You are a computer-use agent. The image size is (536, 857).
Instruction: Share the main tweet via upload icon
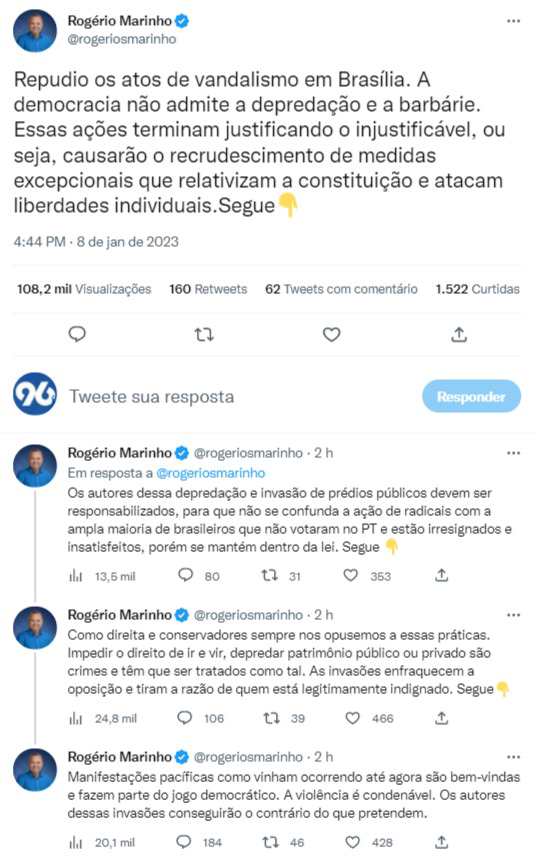click(459, 334)
